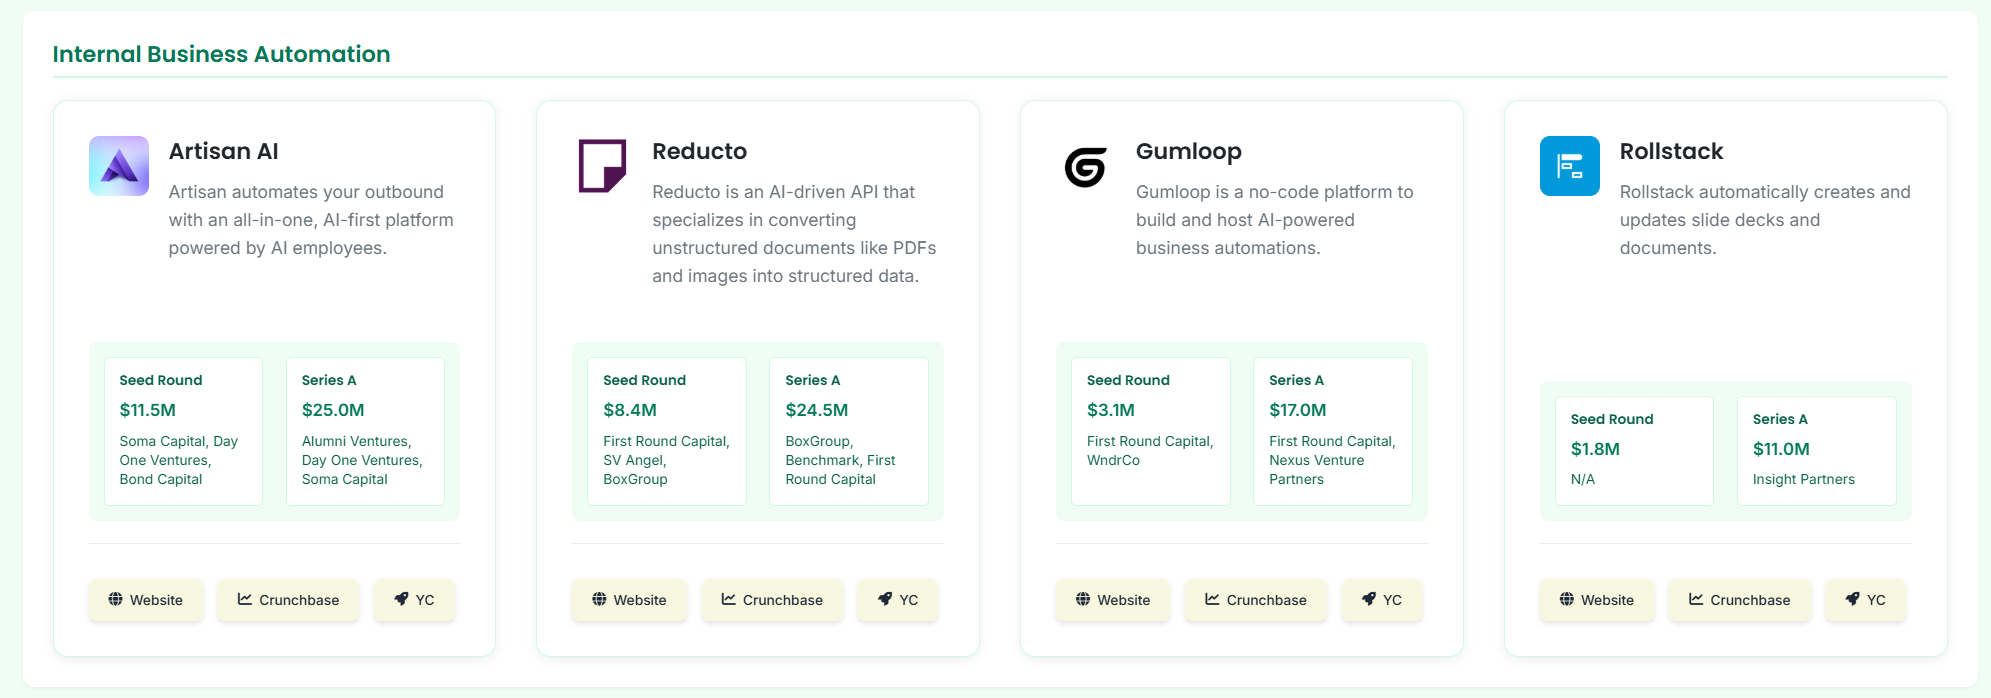Open Rollstack's YC button
1991x698 pixels.
coord(1866,600)
